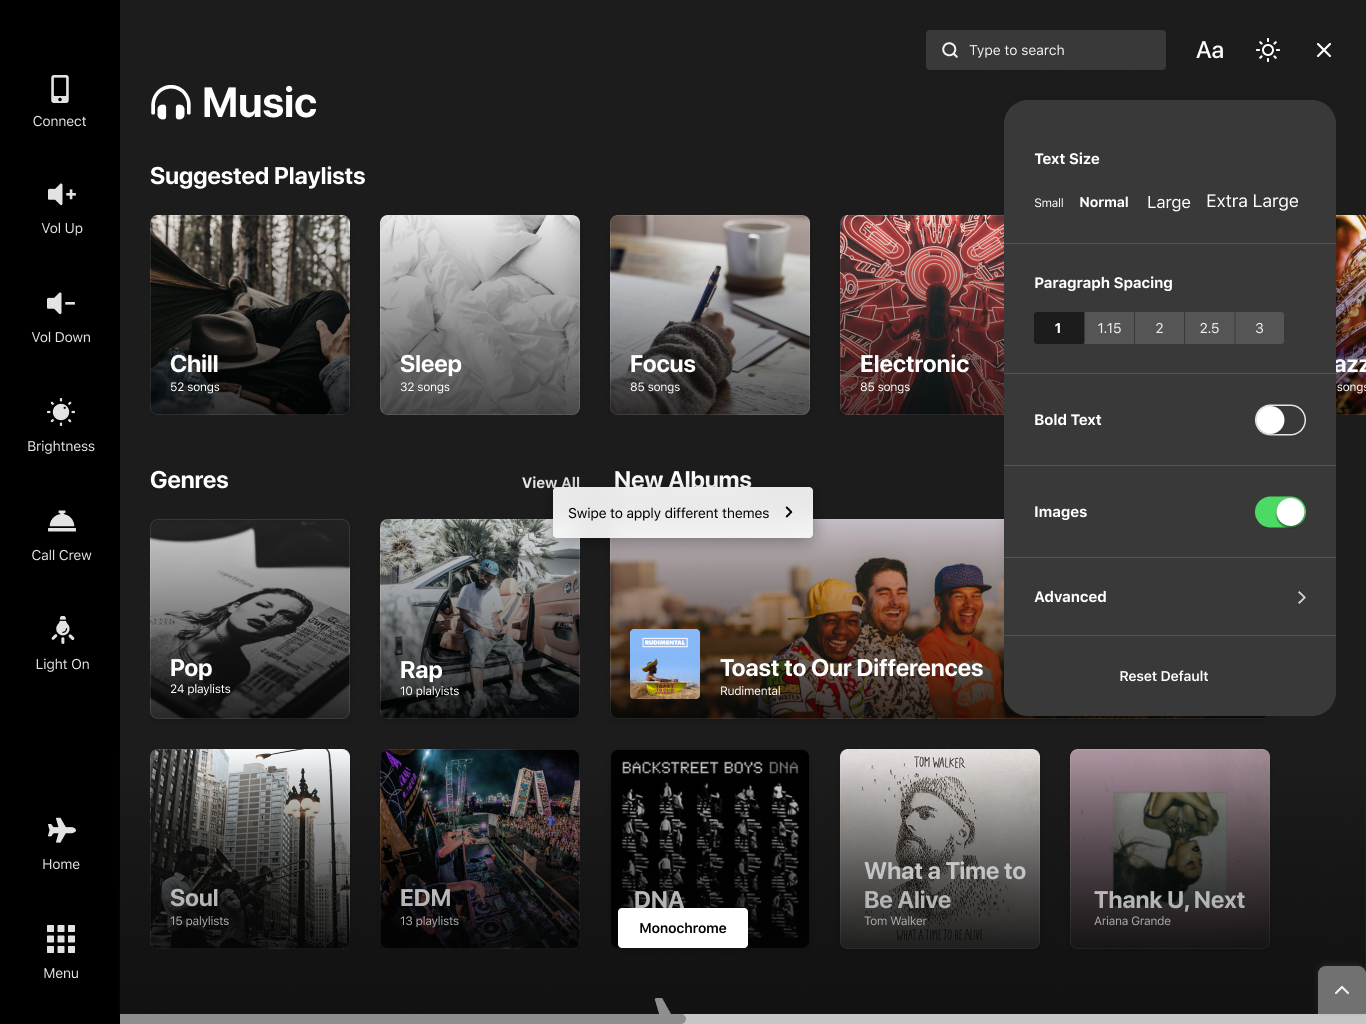Image resolution: width=1366 pixels, height=1024 pixels.
Task: Raise volume with Vol Up icon
Action: coord(61,194)
